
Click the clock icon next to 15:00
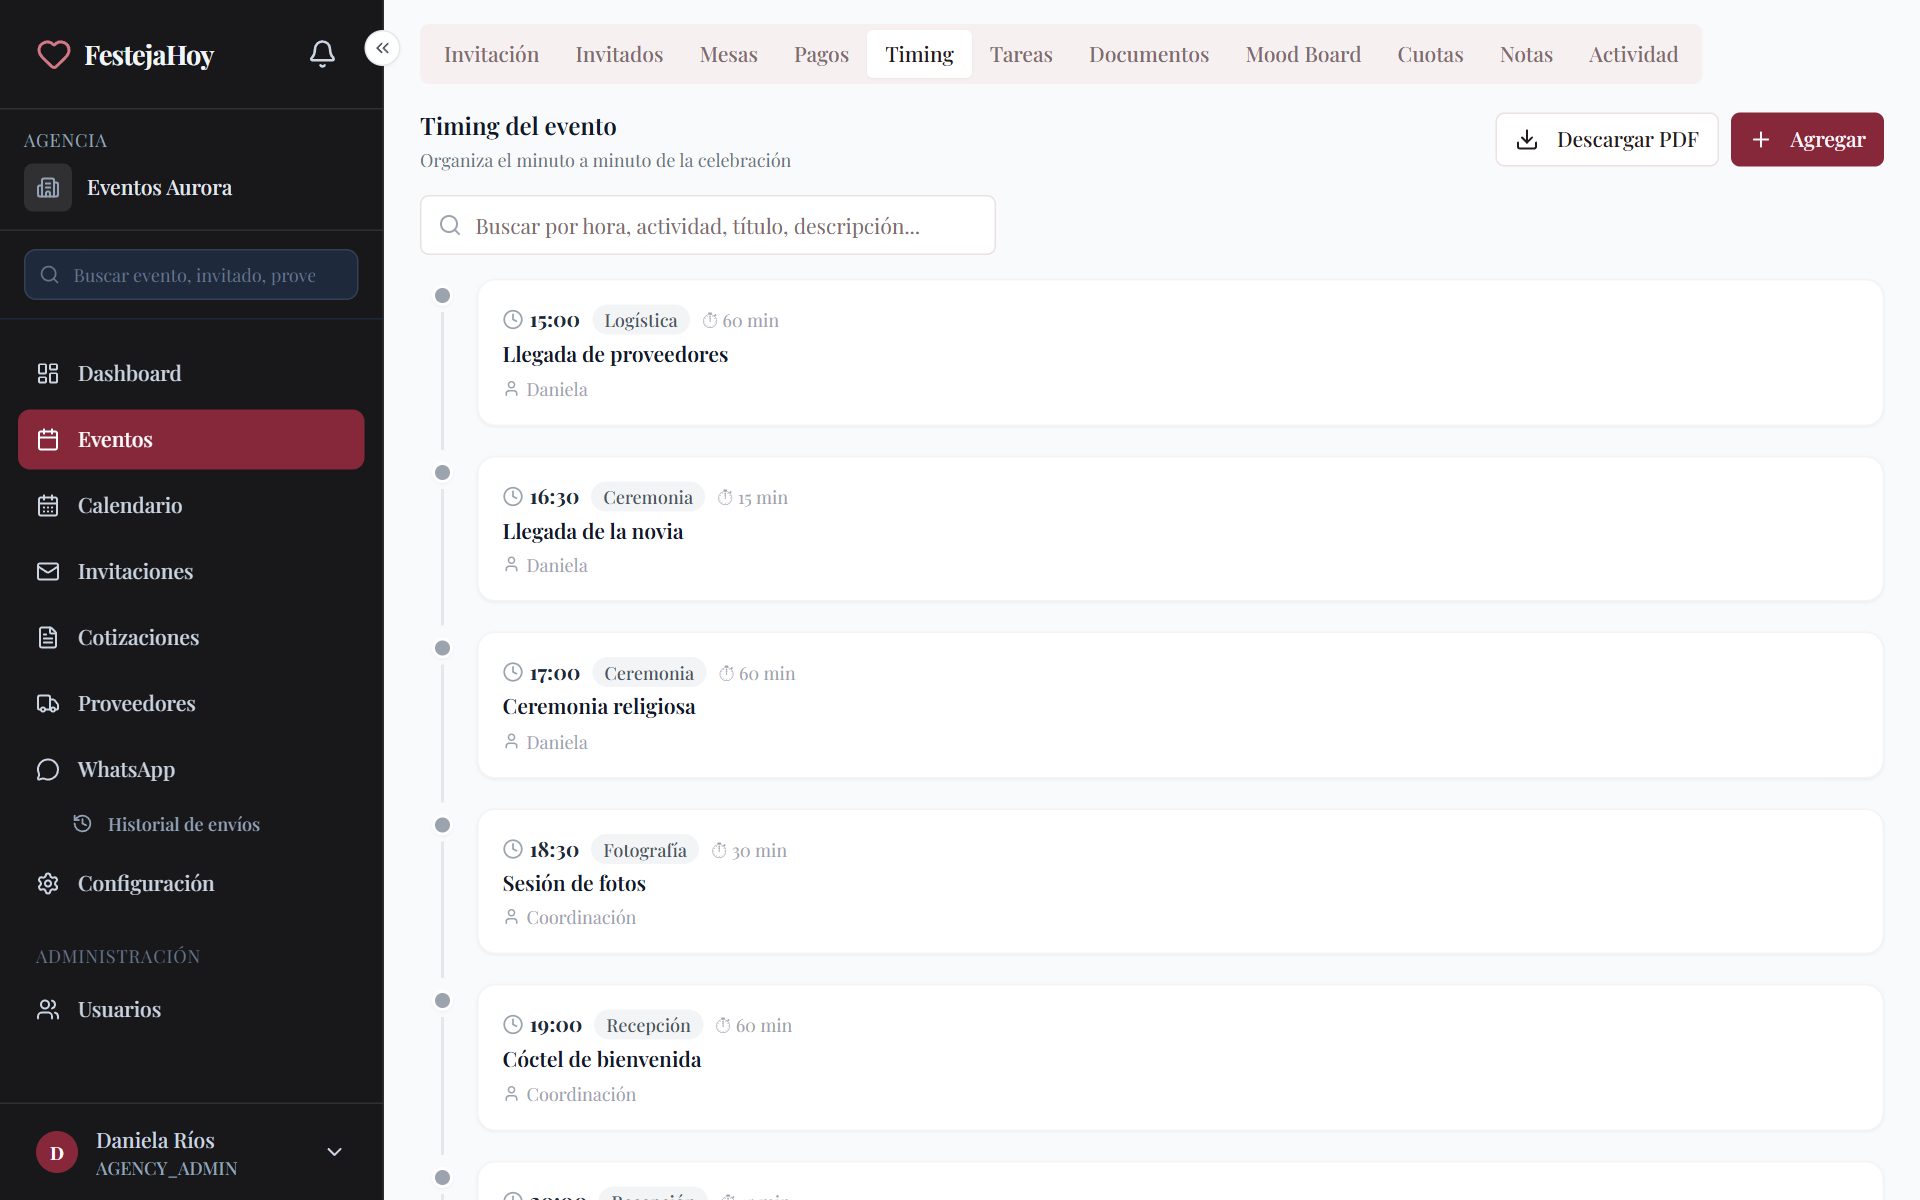click(513, 320)
